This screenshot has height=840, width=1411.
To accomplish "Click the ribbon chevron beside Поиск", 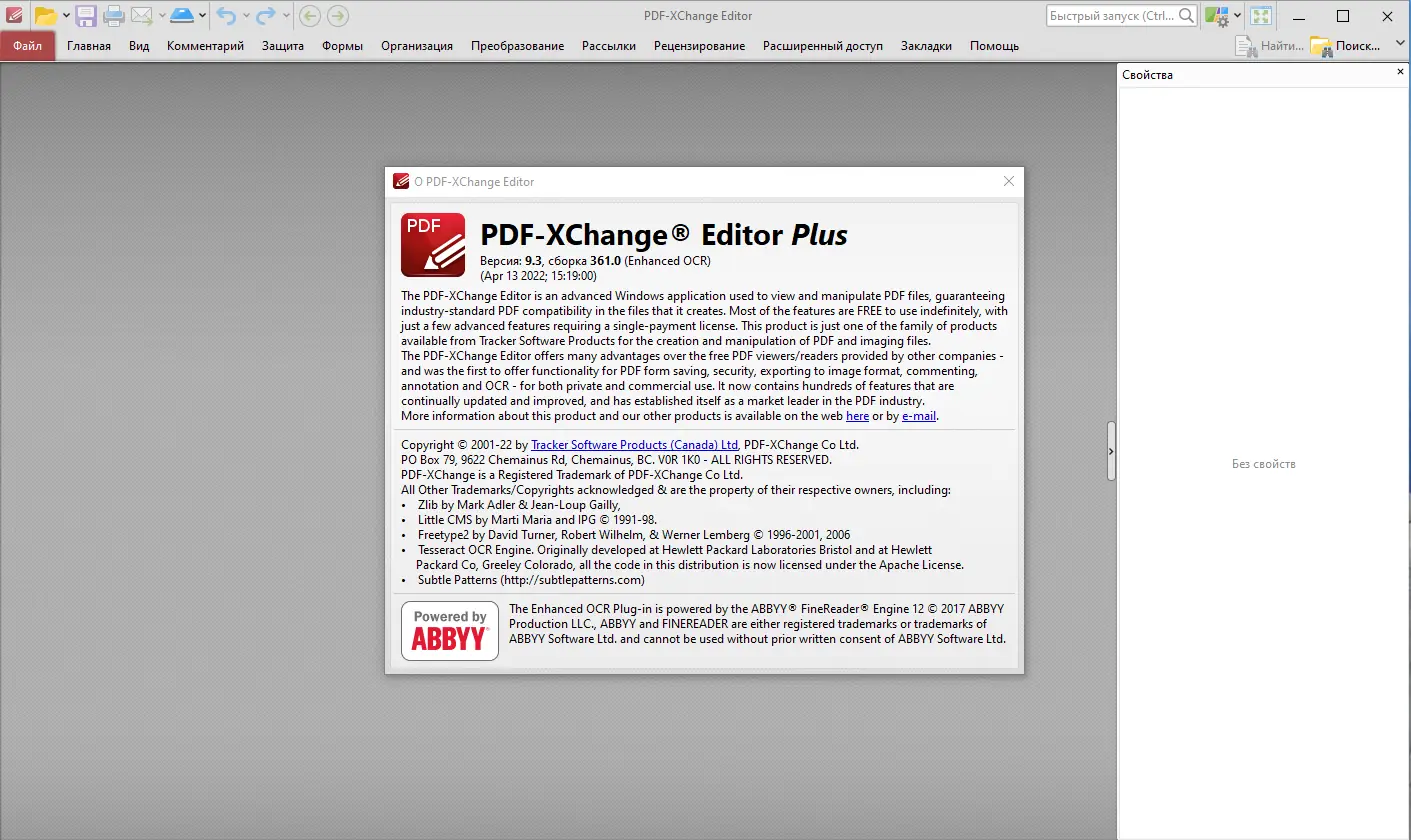I will 1400,45.
